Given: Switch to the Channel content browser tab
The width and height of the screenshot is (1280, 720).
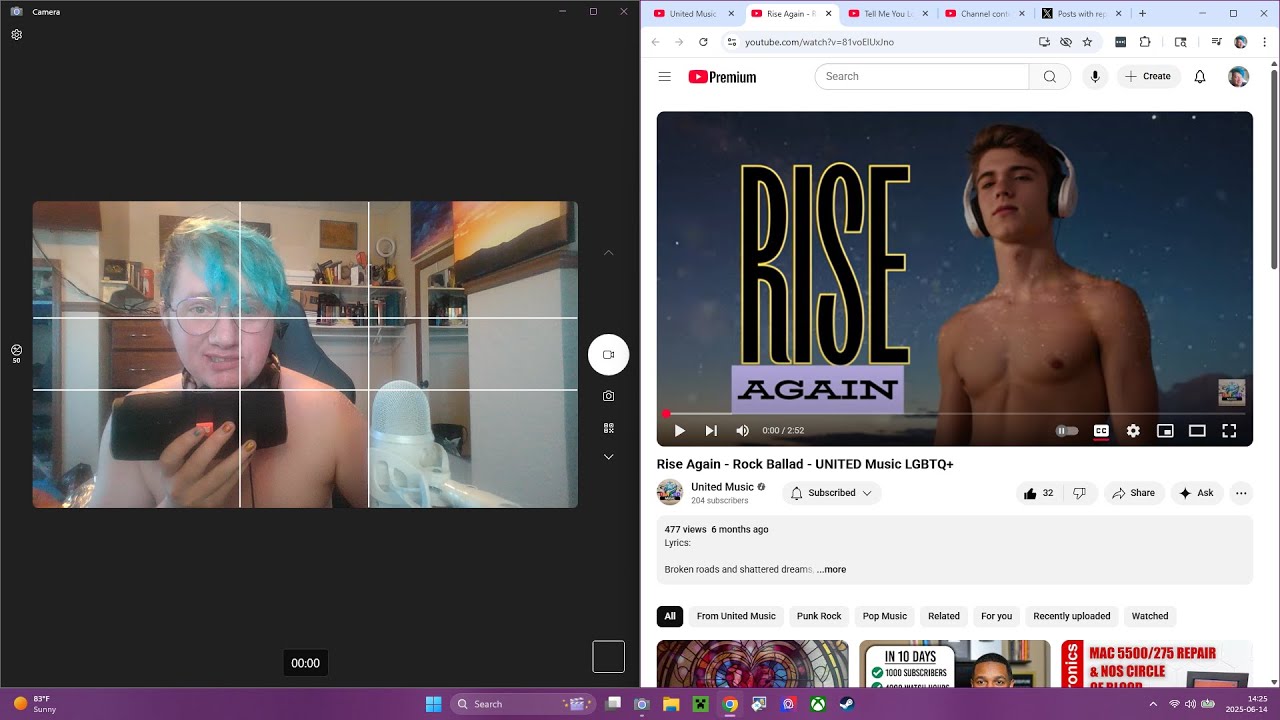Looking at the screenshot, I should pos(984,14).
